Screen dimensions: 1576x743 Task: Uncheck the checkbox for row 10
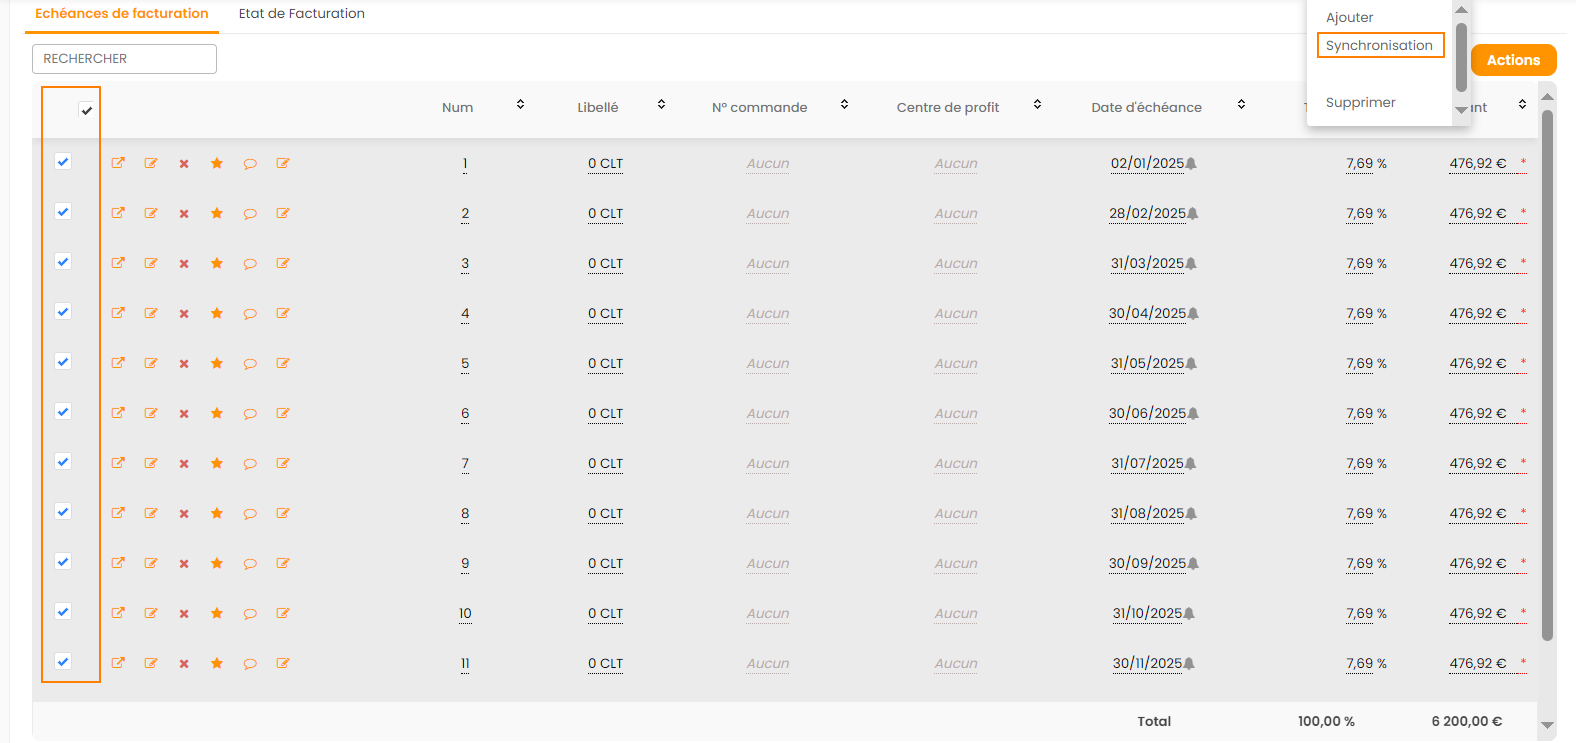63,612
